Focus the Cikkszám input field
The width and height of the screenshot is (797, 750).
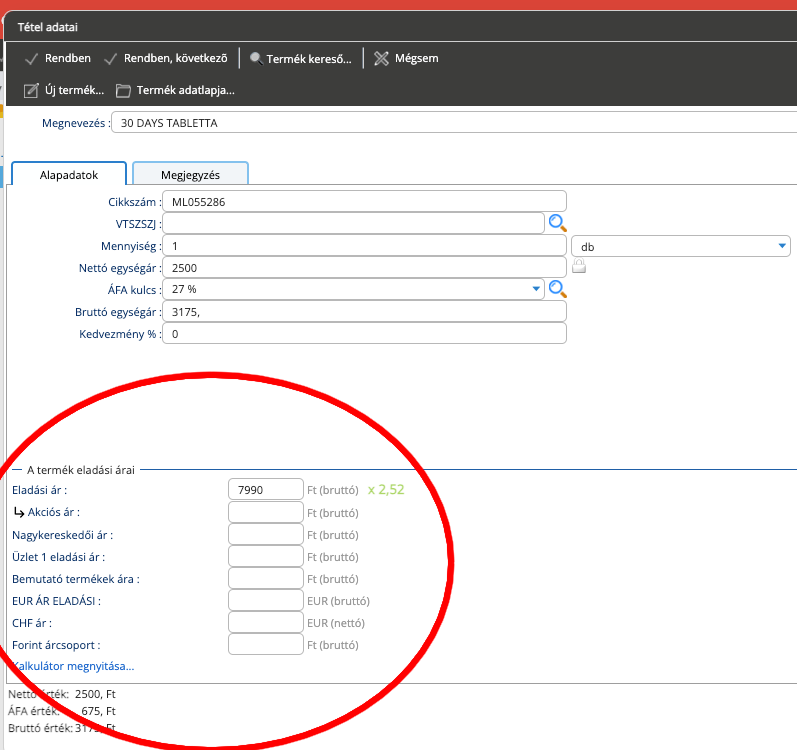point(364,201)
